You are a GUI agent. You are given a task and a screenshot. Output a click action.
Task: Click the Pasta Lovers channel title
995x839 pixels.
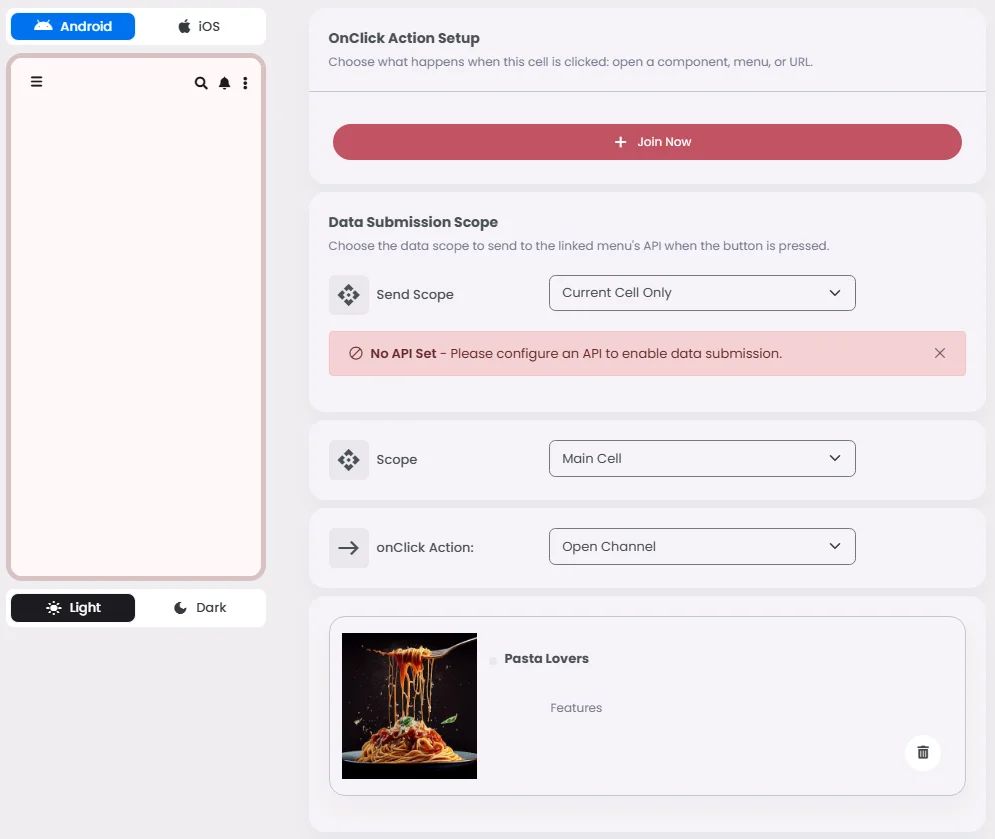[x=546, y=659]
